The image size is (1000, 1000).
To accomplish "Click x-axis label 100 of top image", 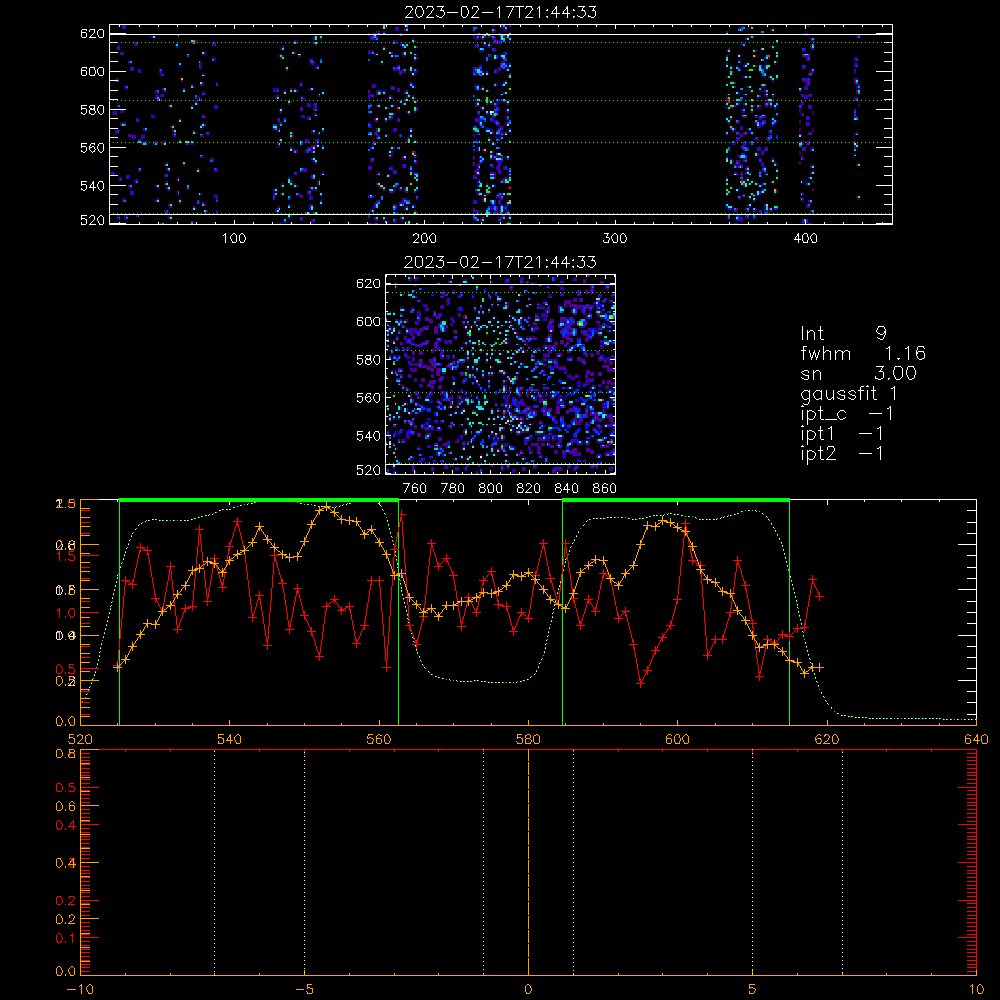I will pyautogui.click(x=234, y=239).
